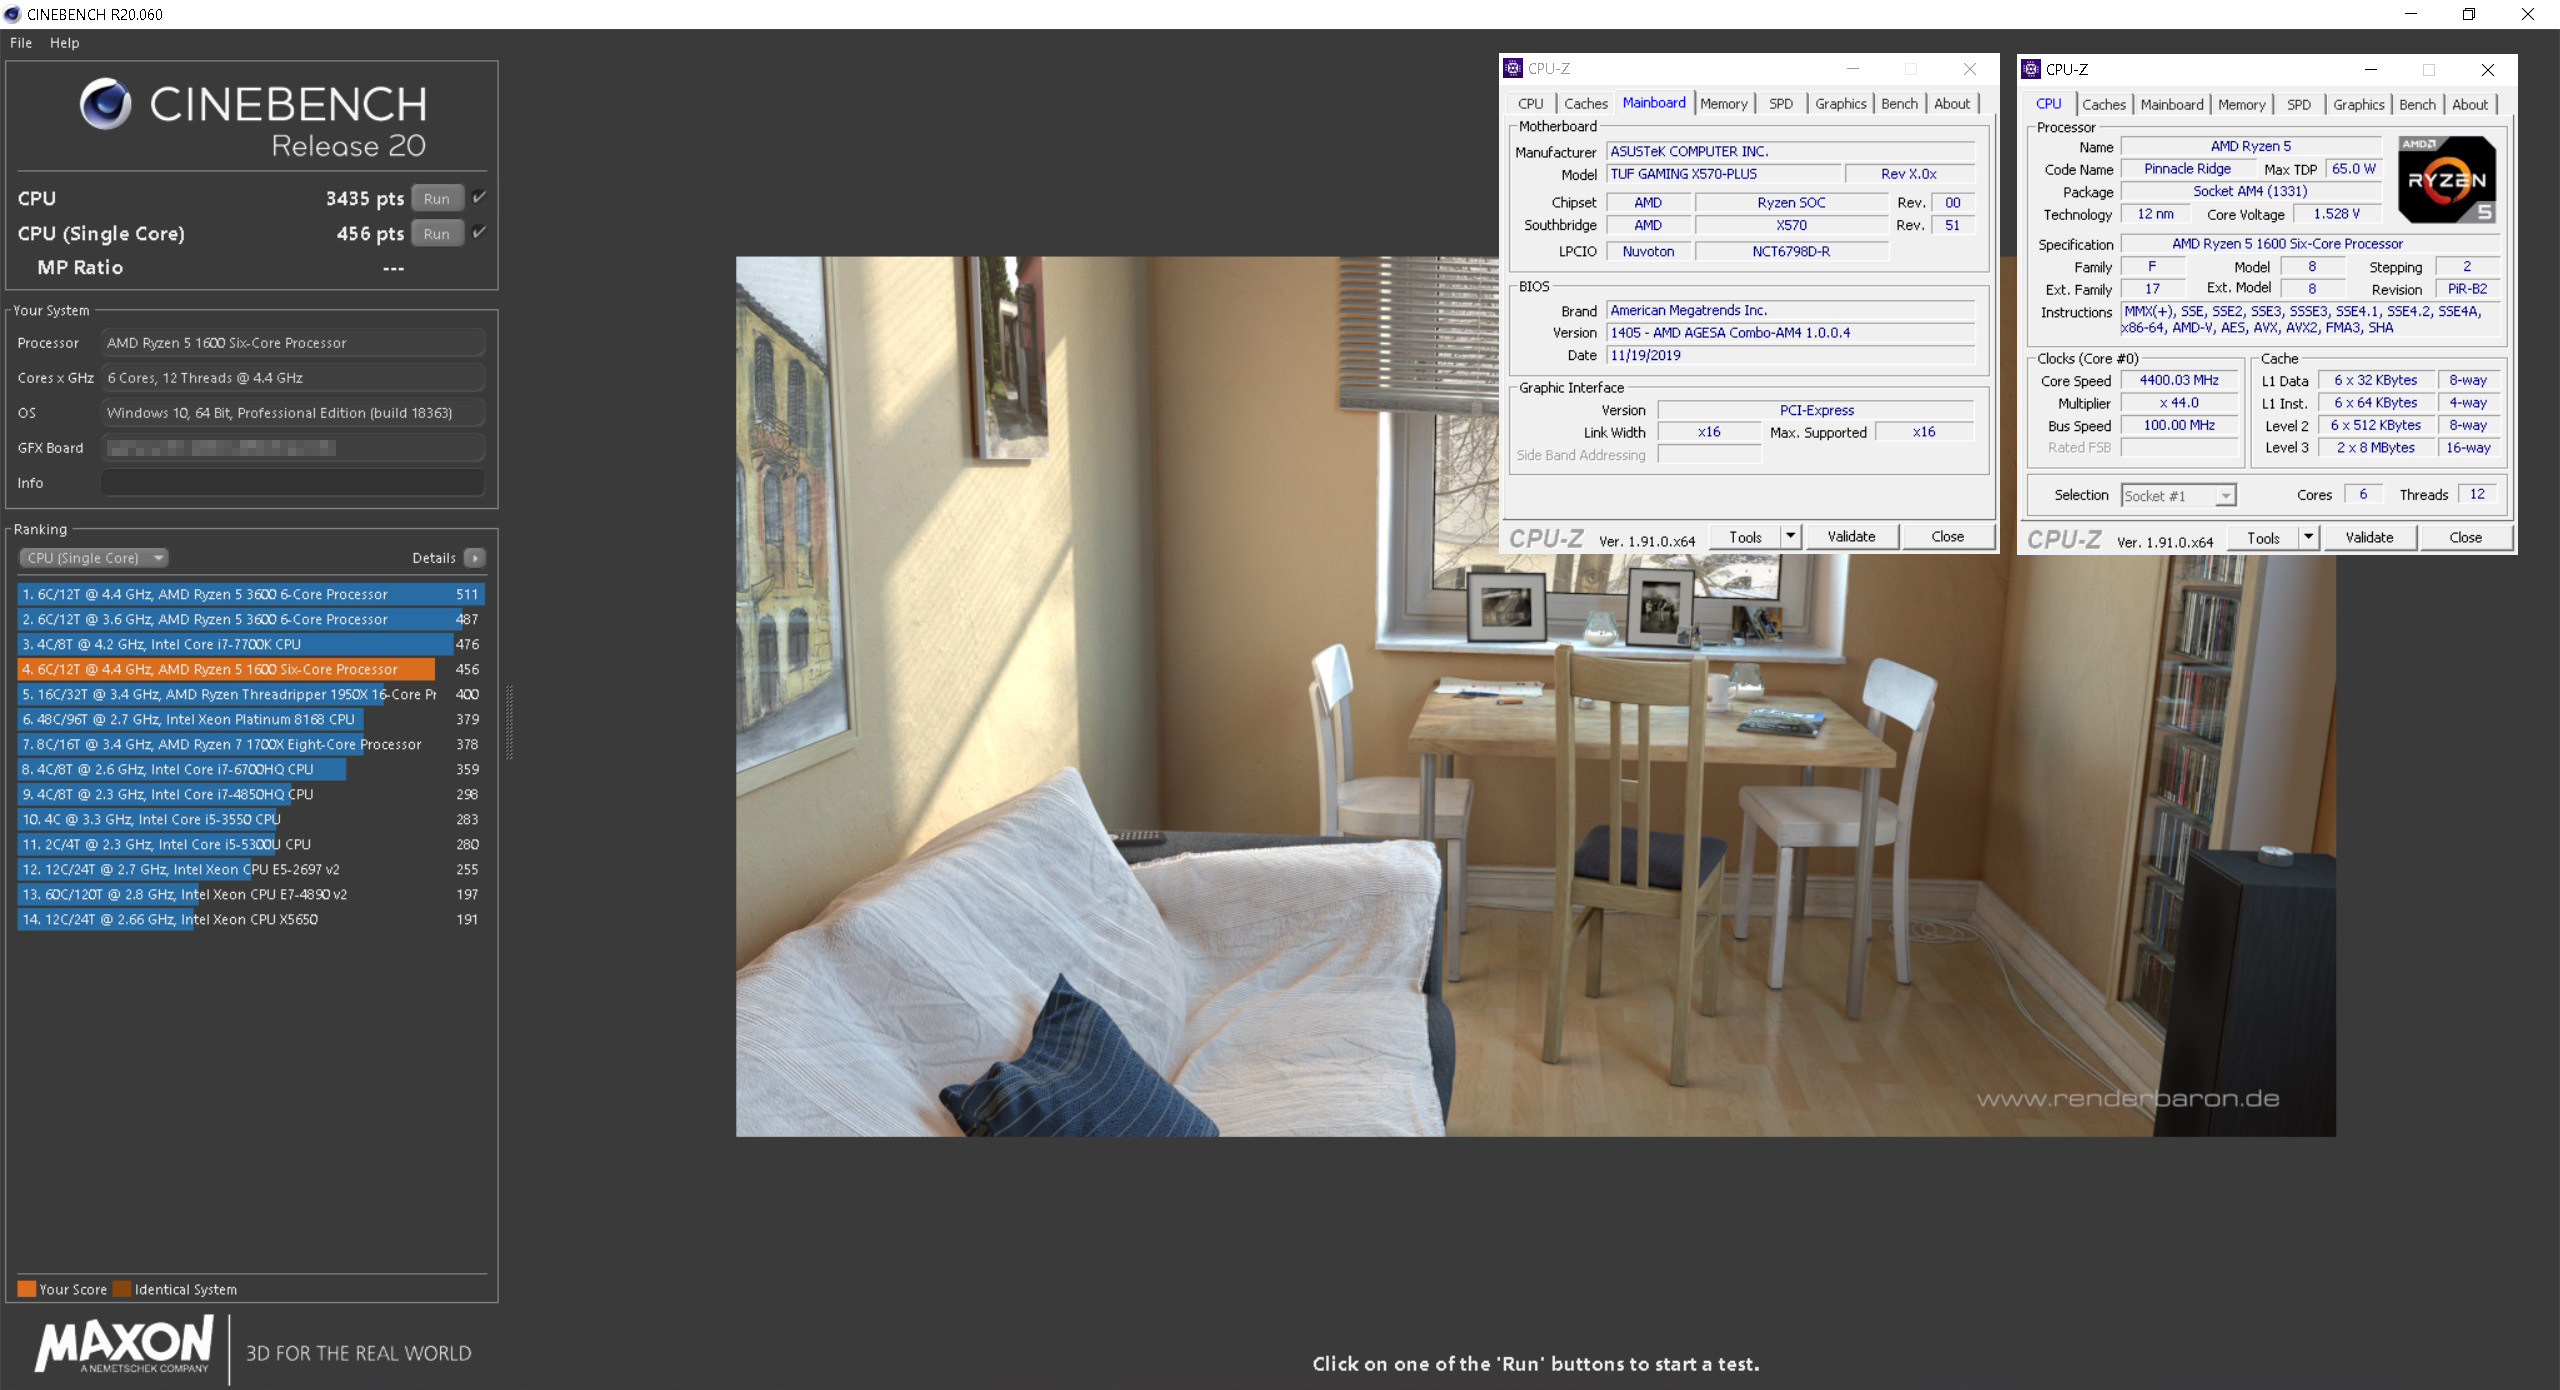The image size is (2560, 1390).
Task: Open the Bench tab in left CPU-Z window
Action: click(x=1899, y=104)
